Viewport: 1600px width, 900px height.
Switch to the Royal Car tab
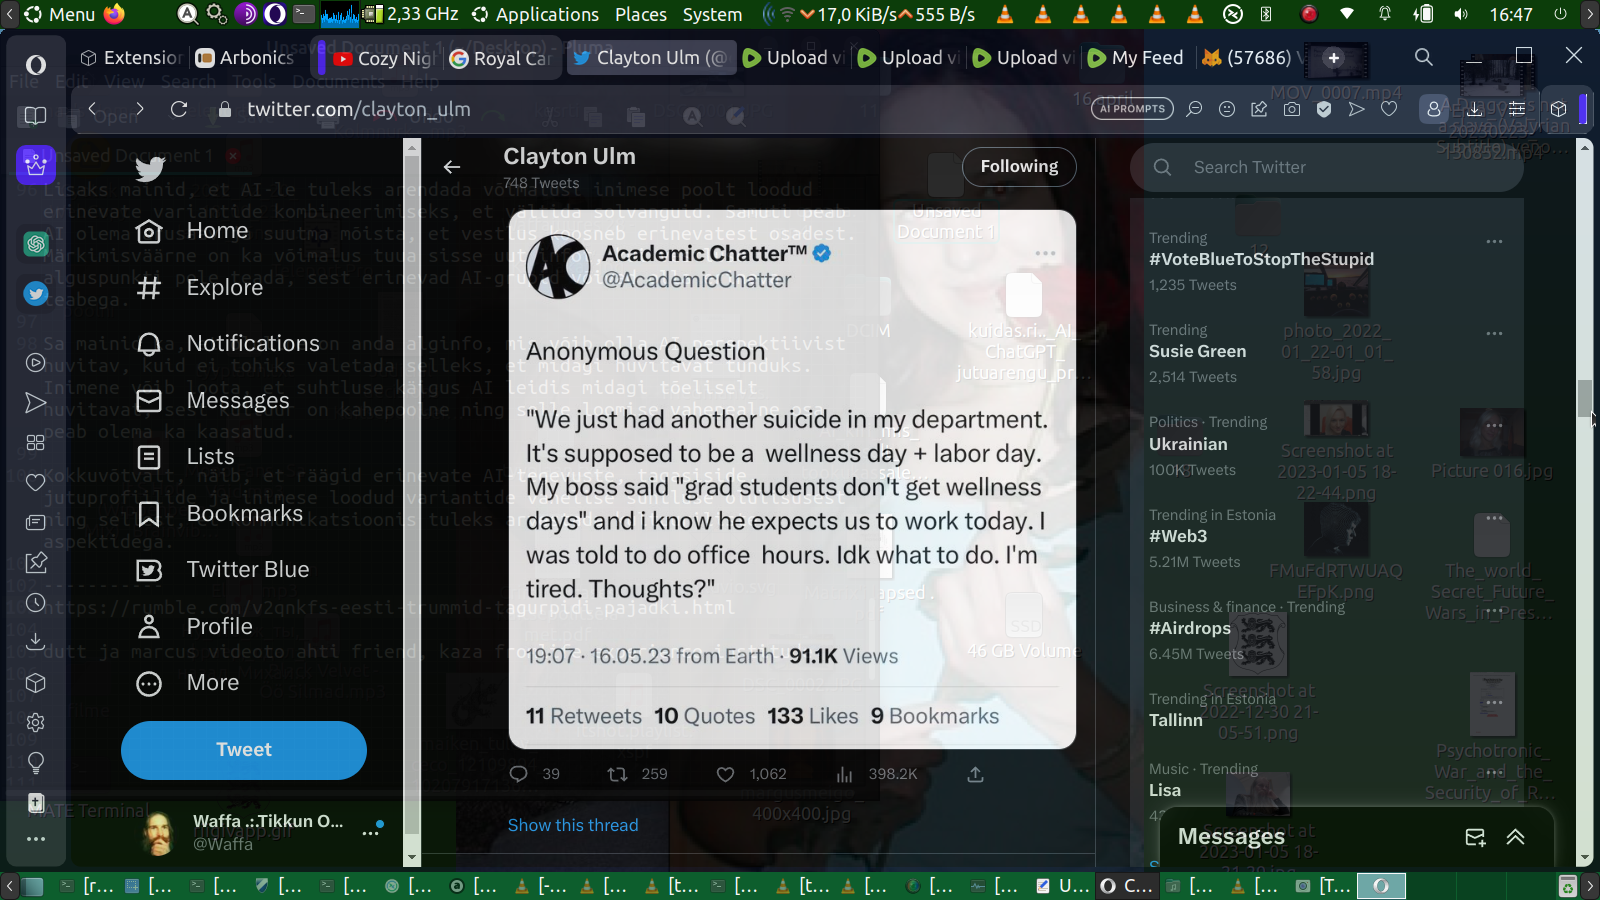pos(501,58)
